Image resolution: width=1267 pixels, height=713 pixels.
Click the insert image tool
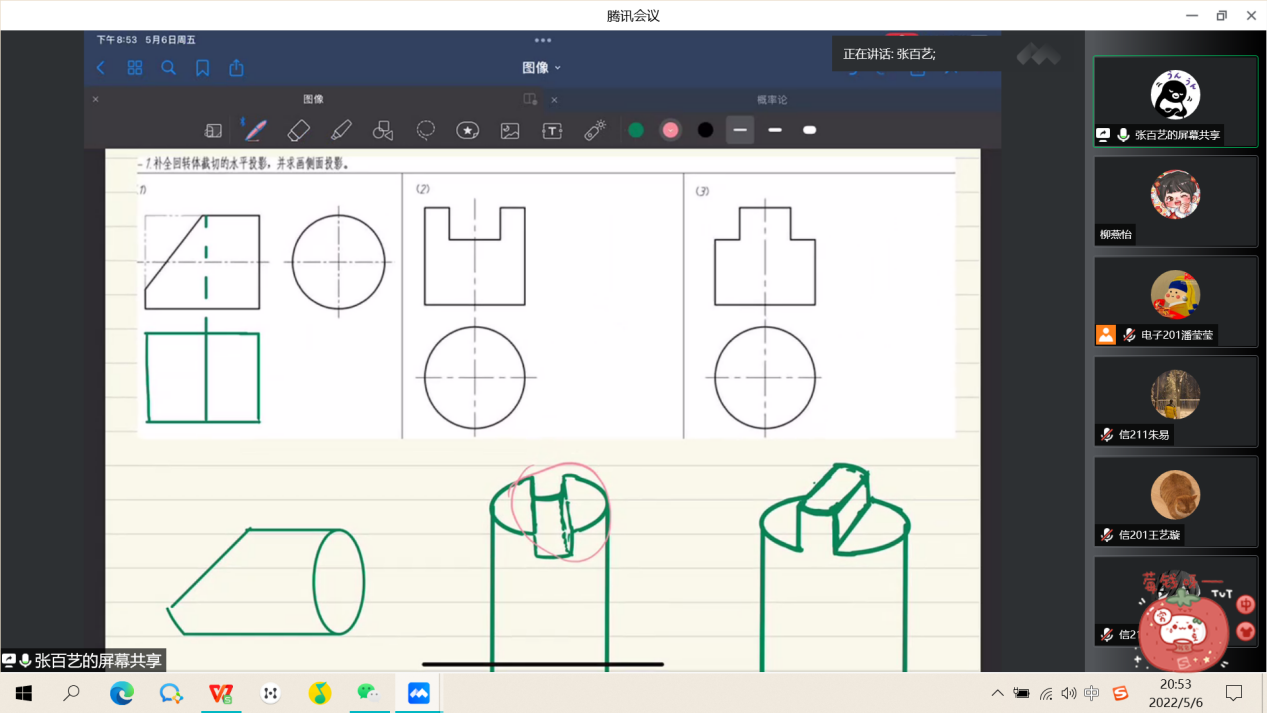(510, 130)
